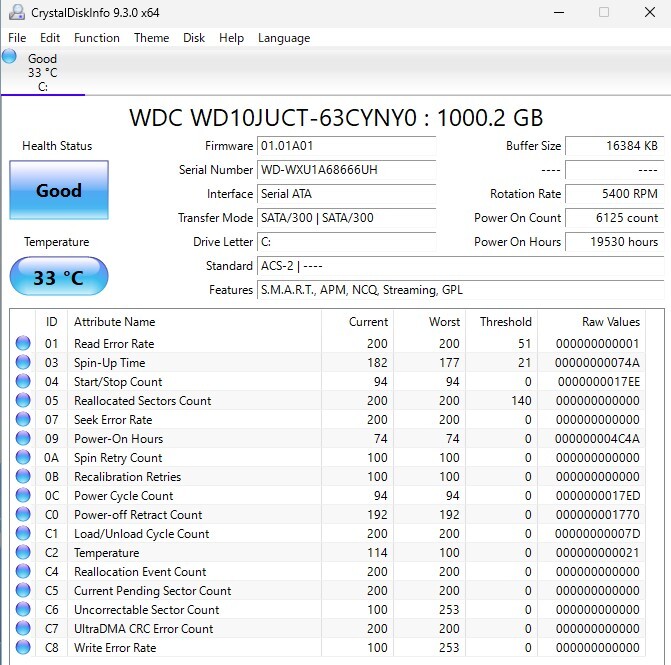Click the CrystalDiskInfo app icon in title bar

(17, 12)
